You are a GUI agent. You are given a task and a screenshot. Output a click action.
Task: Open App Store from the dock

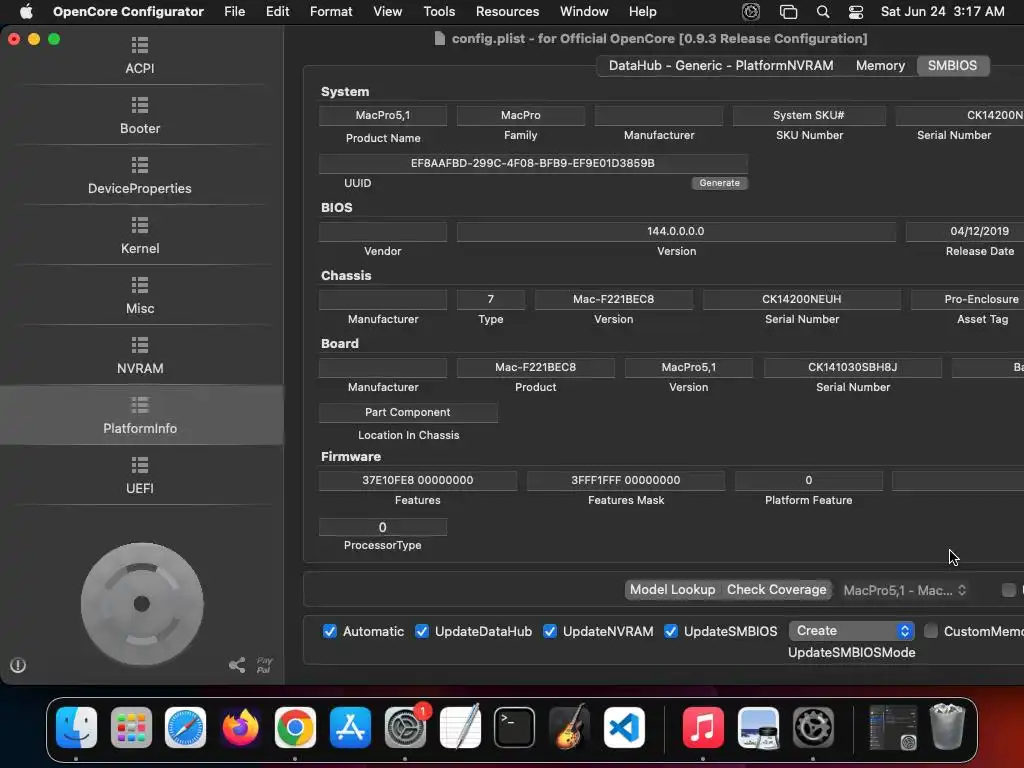[x=350, y=727]
